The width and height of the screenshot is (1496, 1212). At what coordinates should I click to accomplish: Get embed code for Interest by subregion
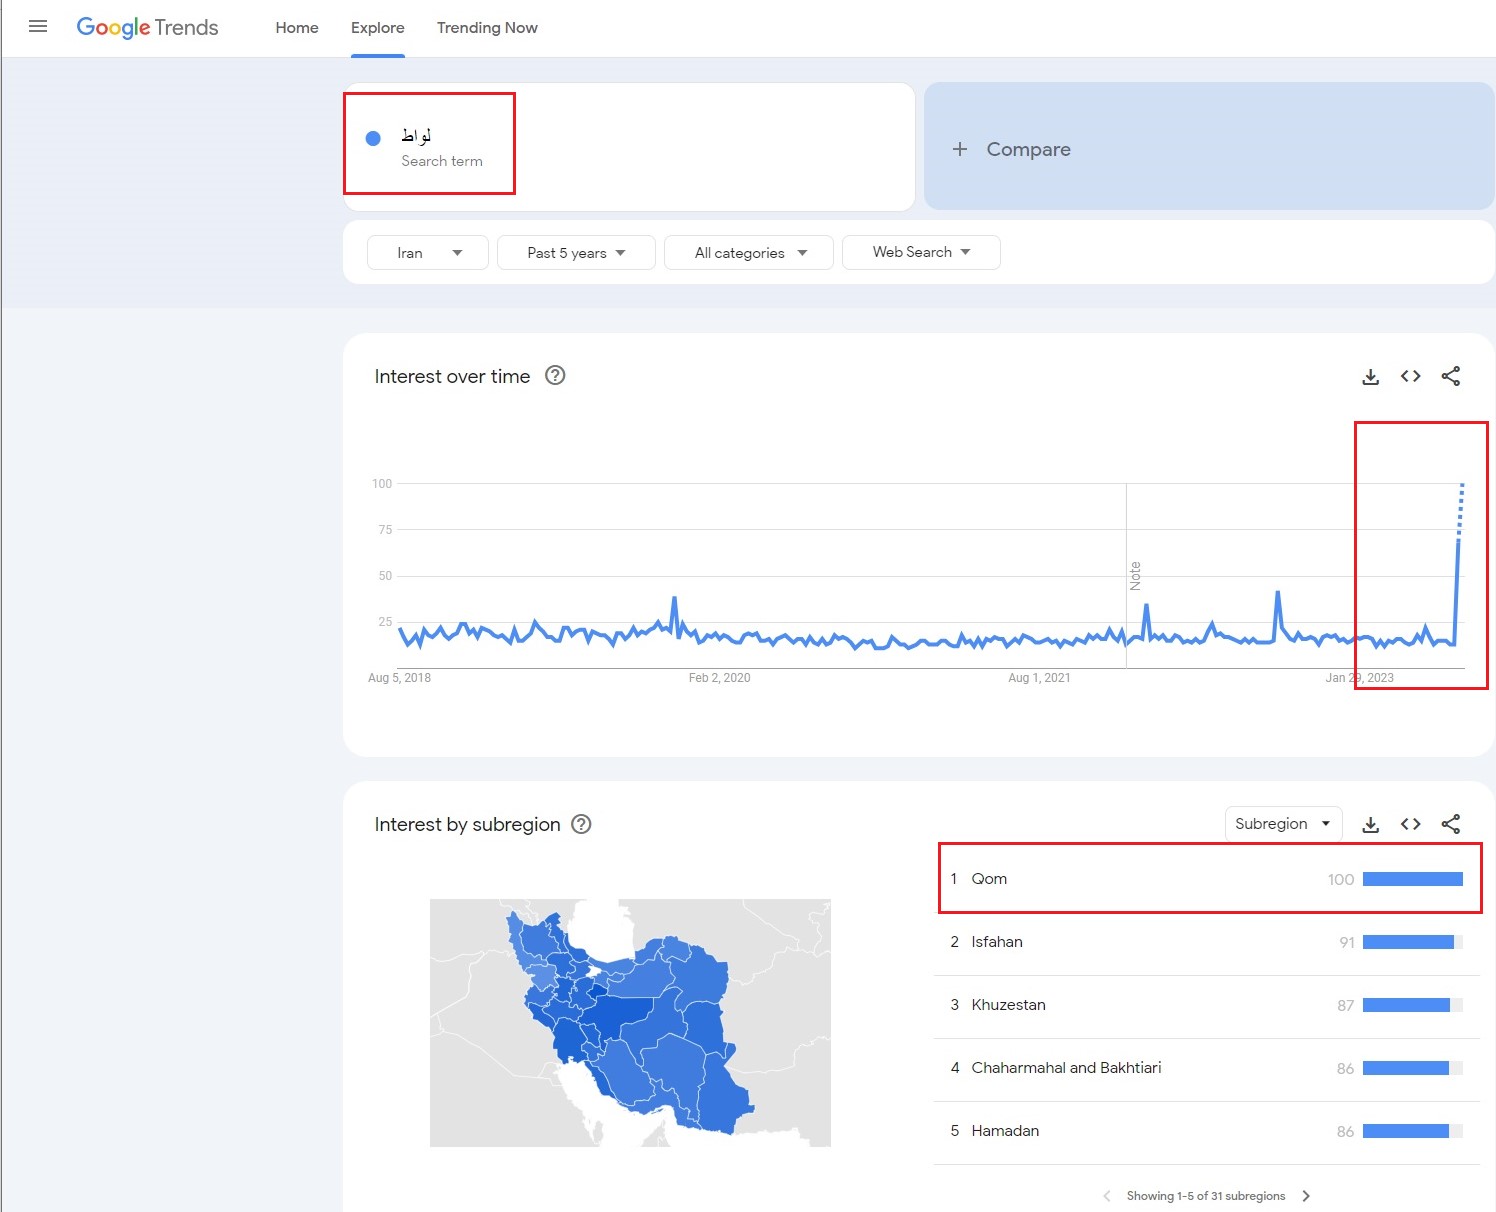pos(1411,824)
